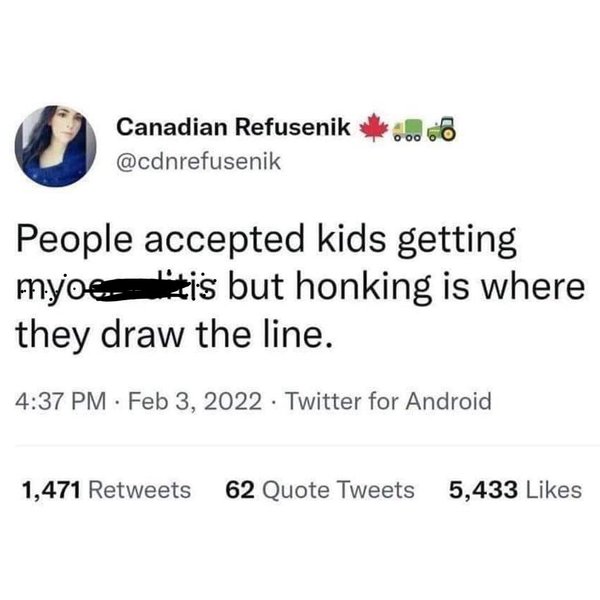This screenshot has height=600, width=600.
Task: Click the Feb 3, 2022 date
Action: 182,402
